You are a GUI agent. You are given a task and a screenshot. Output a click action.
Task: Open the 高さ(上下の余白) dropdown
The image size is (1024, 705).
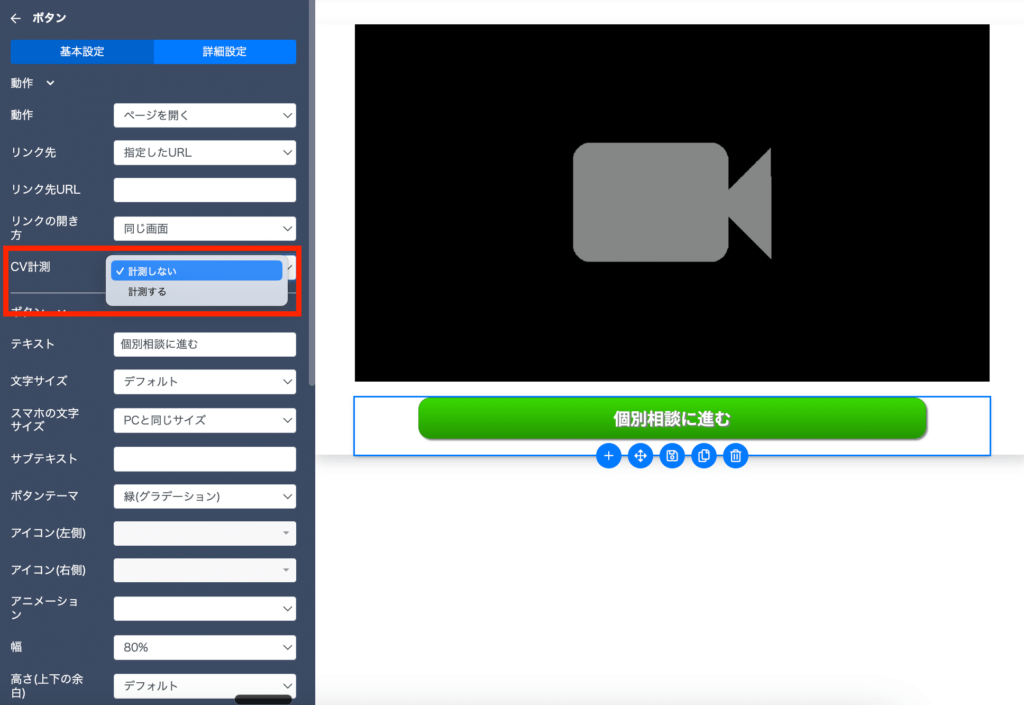(x=204, y=686)
